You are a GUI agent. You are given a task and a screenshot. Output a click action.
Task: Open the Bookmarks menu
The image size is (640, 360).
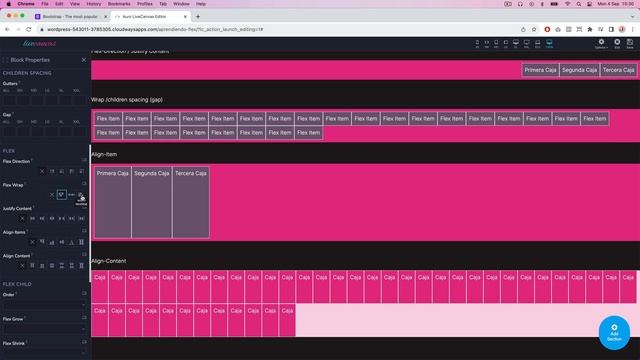(x=119, y=4)
